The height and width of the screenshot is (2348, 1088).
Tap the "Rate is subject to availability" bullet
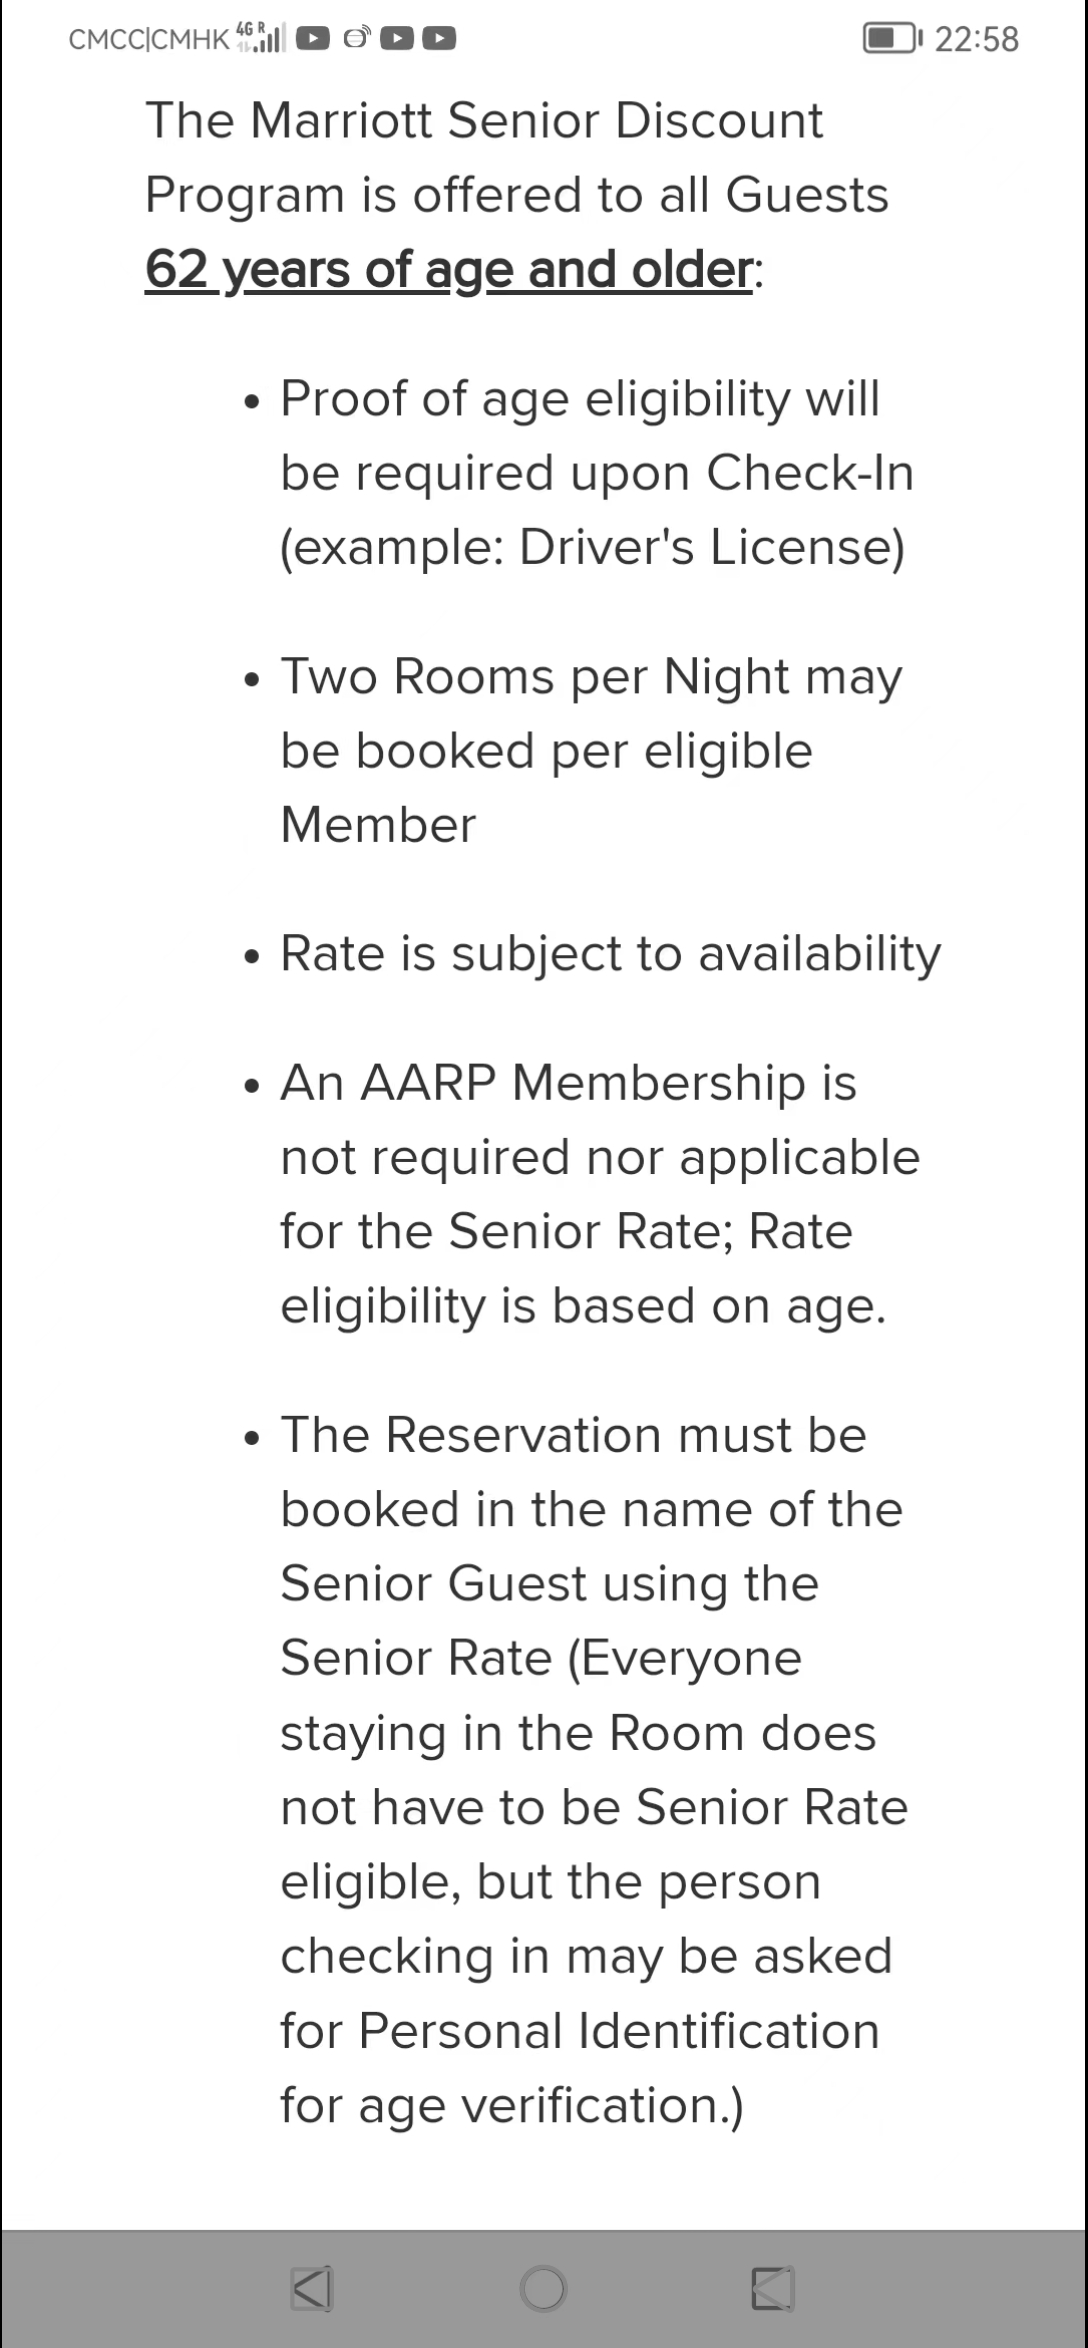(610, 953)
